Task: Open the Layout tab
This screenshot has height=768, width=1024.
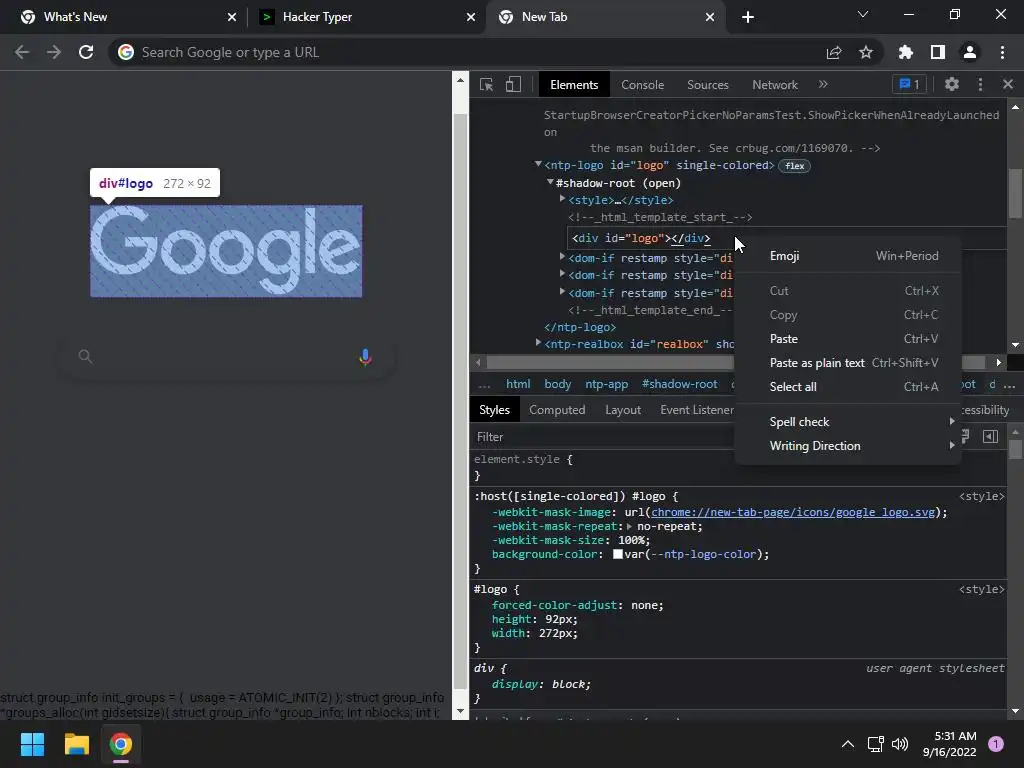Action: (622, 410)
